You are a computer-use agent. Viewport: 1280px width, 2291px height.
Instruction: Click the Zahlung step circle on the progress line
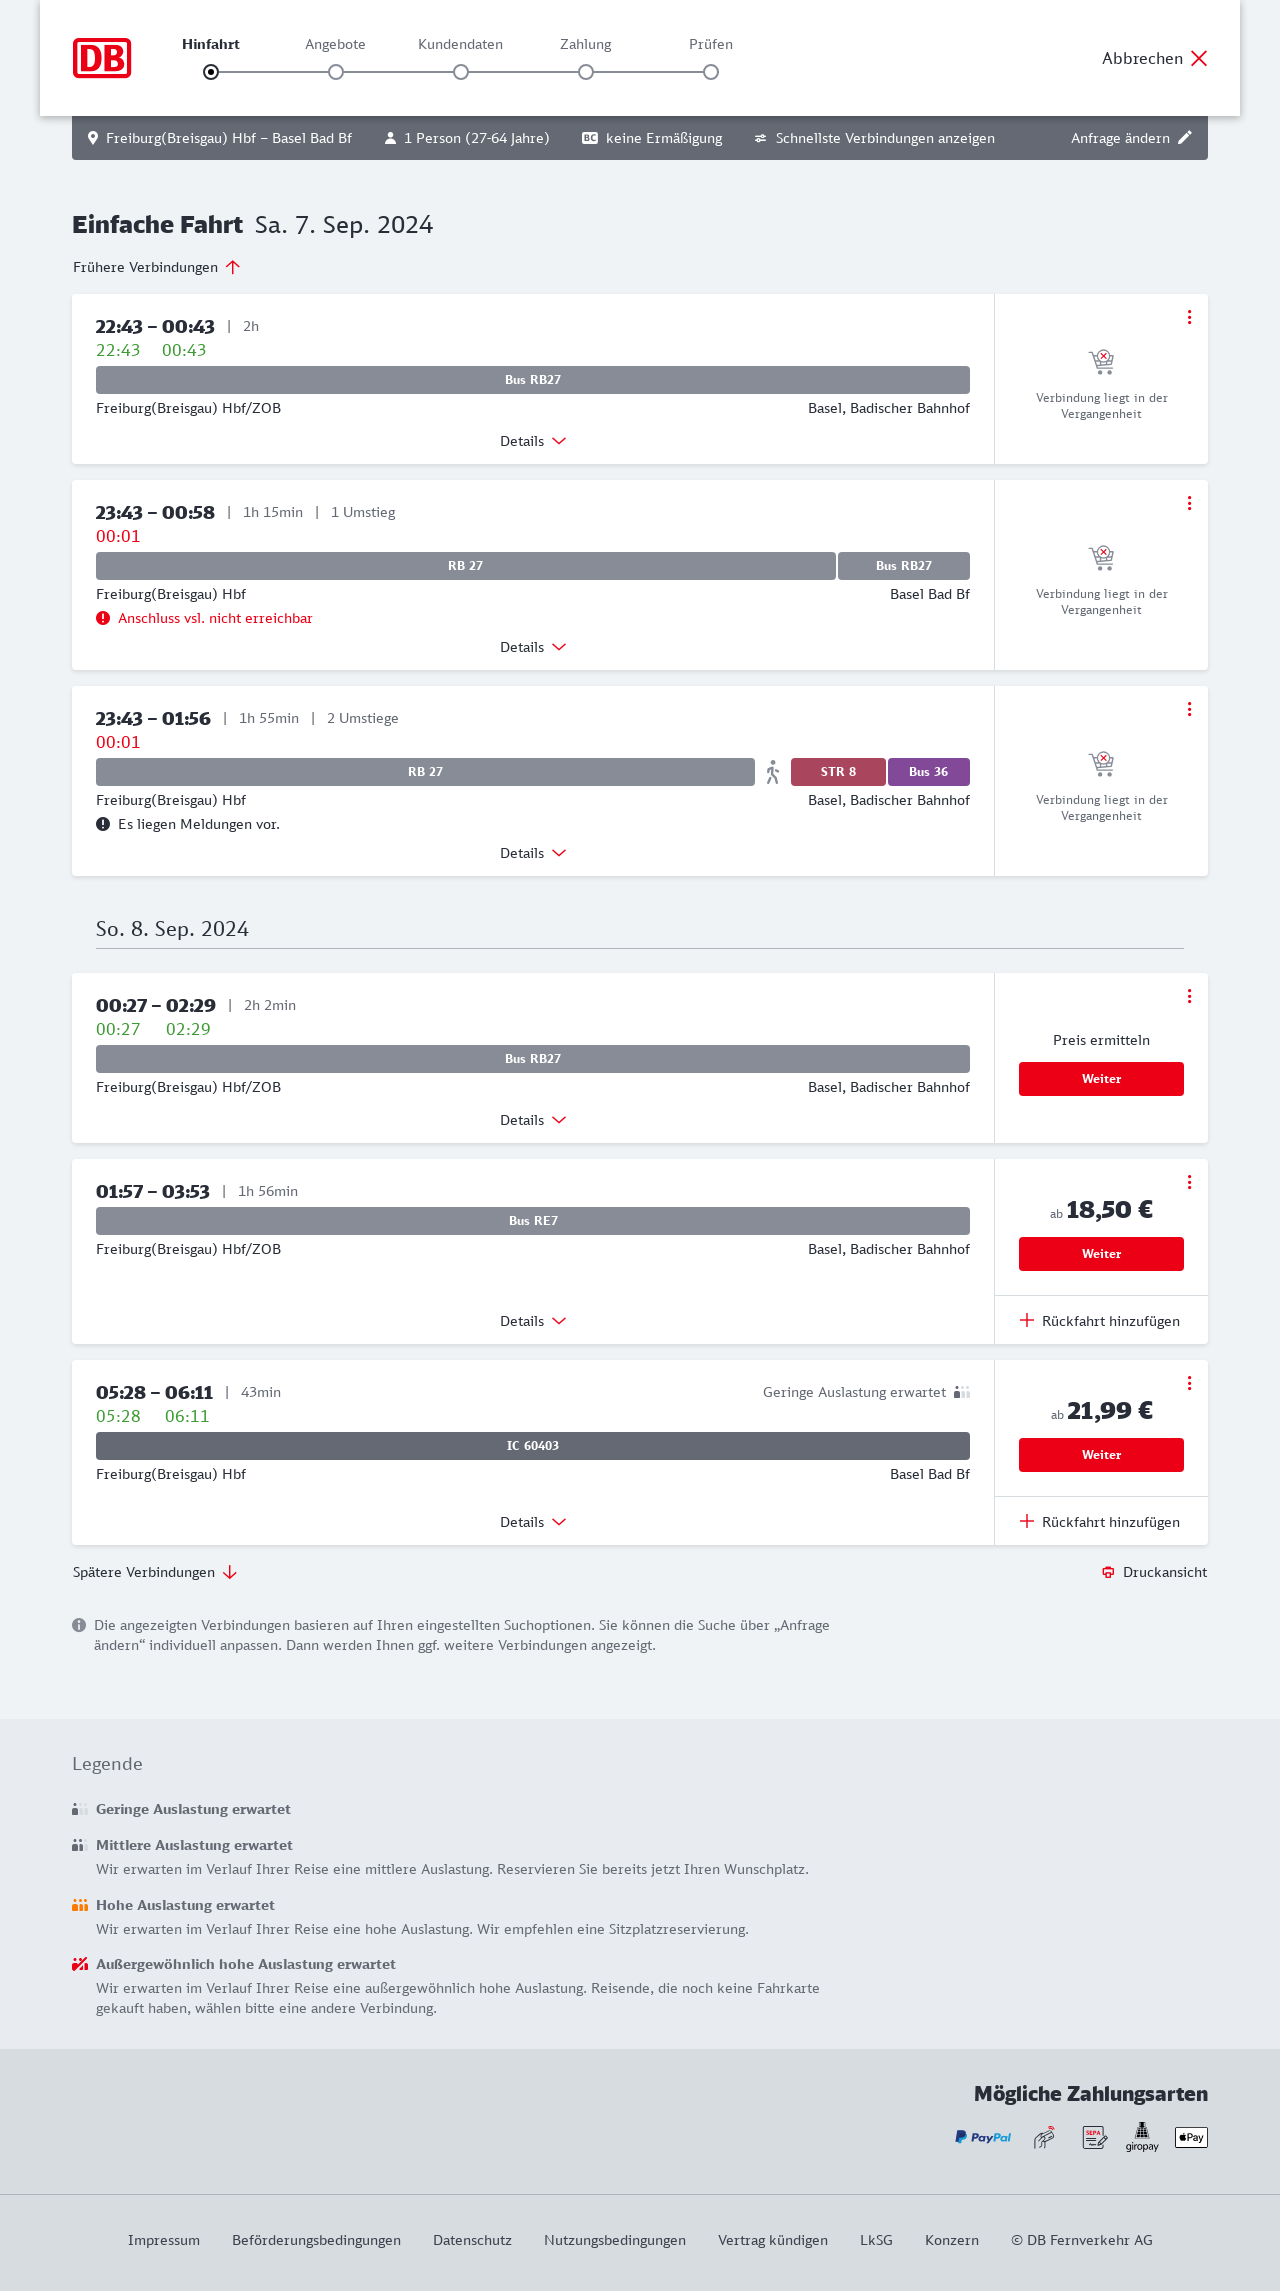click(x=586, y=72)
